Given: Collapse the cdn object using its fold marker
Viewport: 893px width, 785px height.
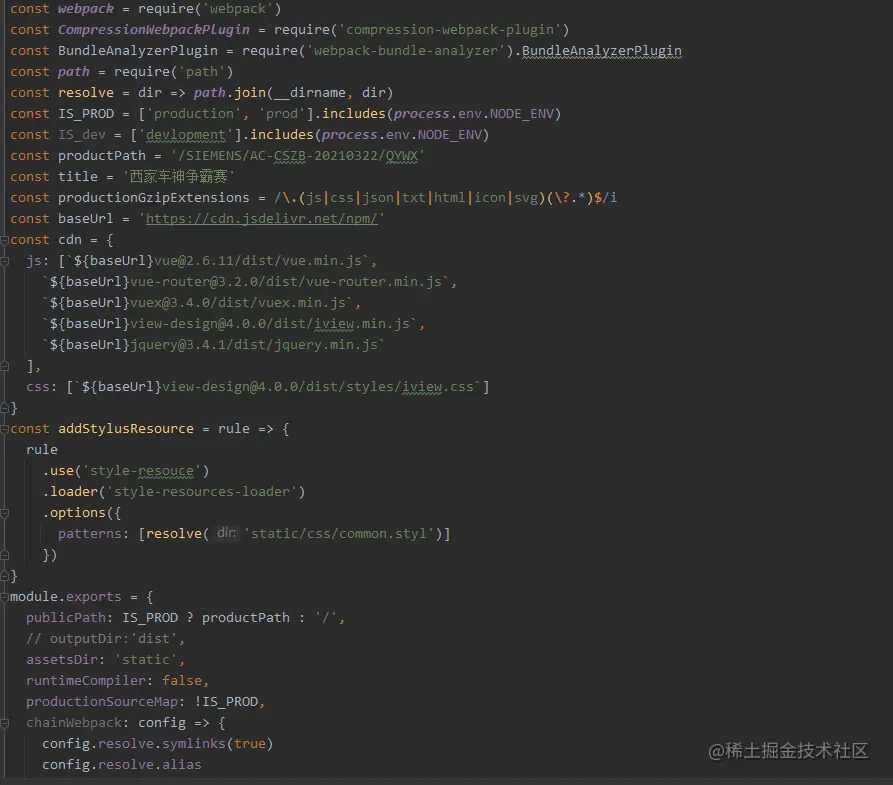Looking at the screenshot, I should point(5,239).
